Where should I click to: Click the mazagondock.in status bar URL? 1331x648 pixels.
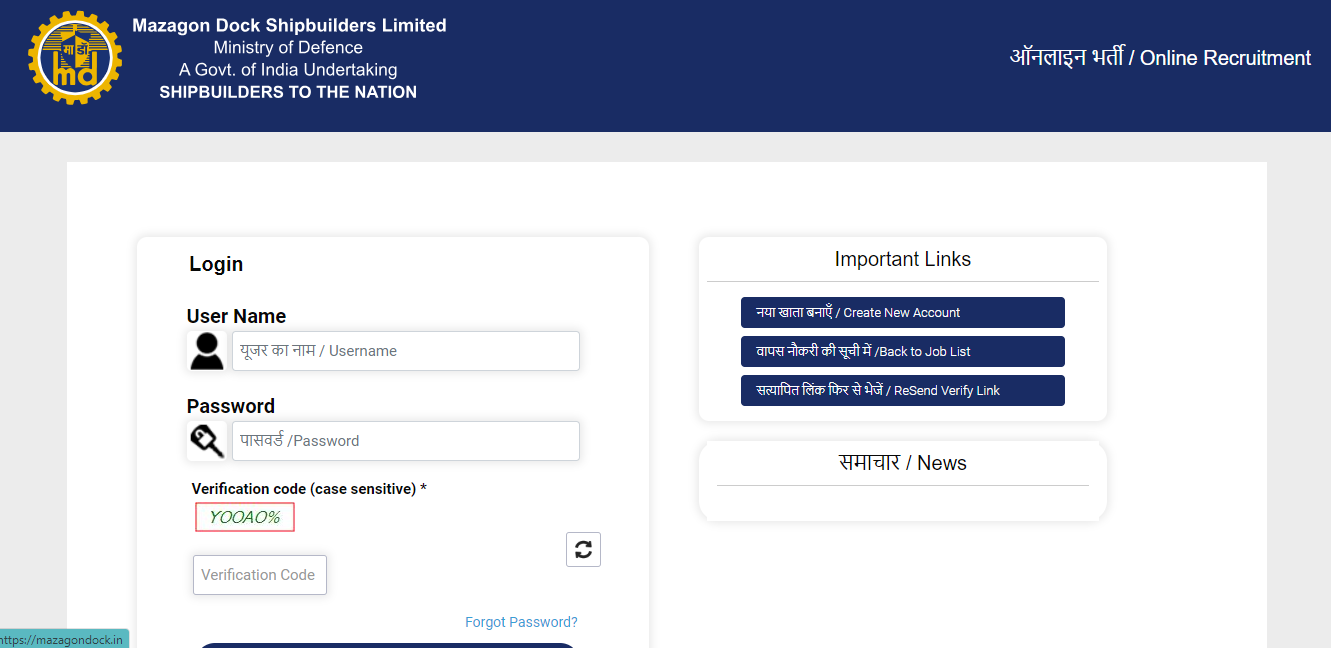click(x=62, y=639)
